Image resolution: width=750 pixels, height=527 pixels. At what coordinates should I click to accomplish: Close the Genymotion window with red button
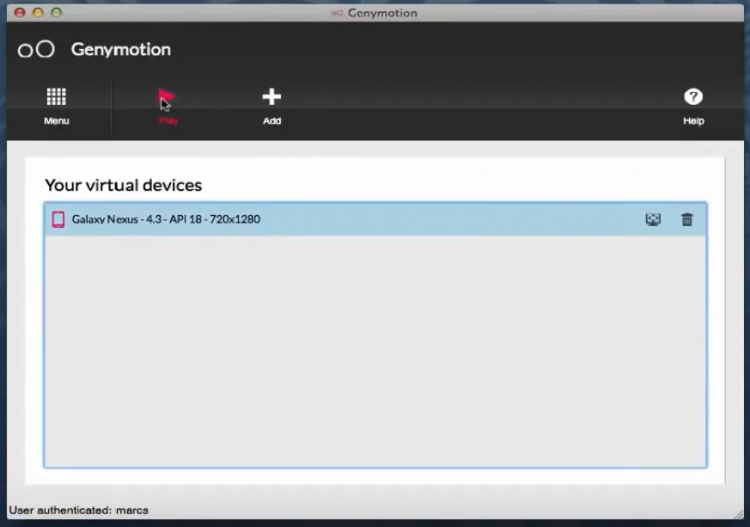[20, 12]
